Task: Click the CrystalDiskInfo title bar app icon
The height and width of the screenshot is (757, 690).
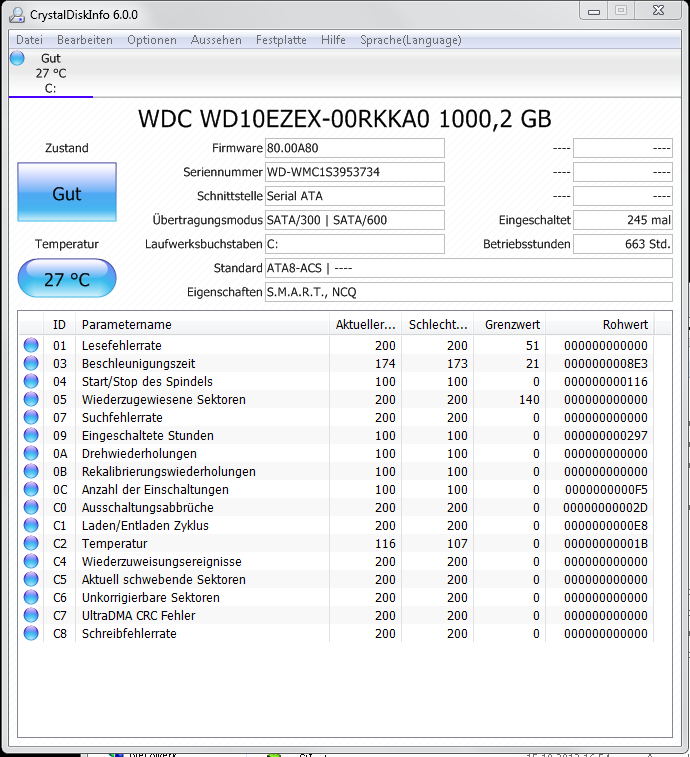Action: pyautogui.click(x=17, y=14)
